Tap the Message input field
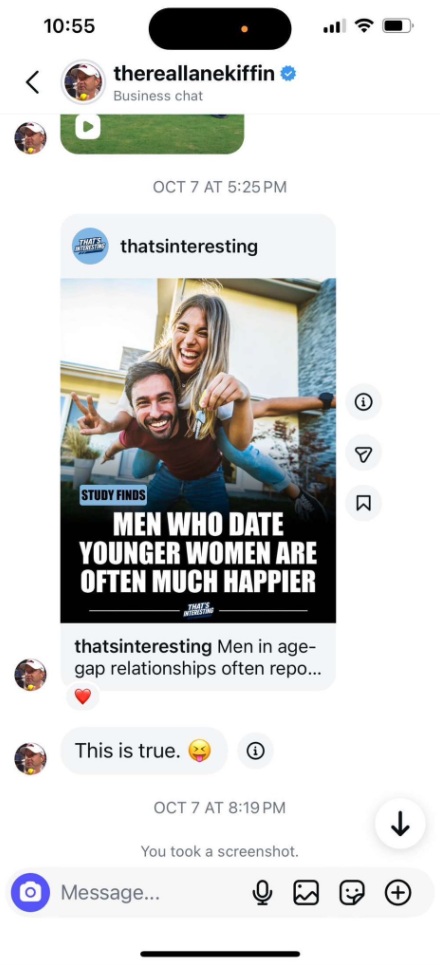Screen dimensions: 440x965 tap(151, 892)
